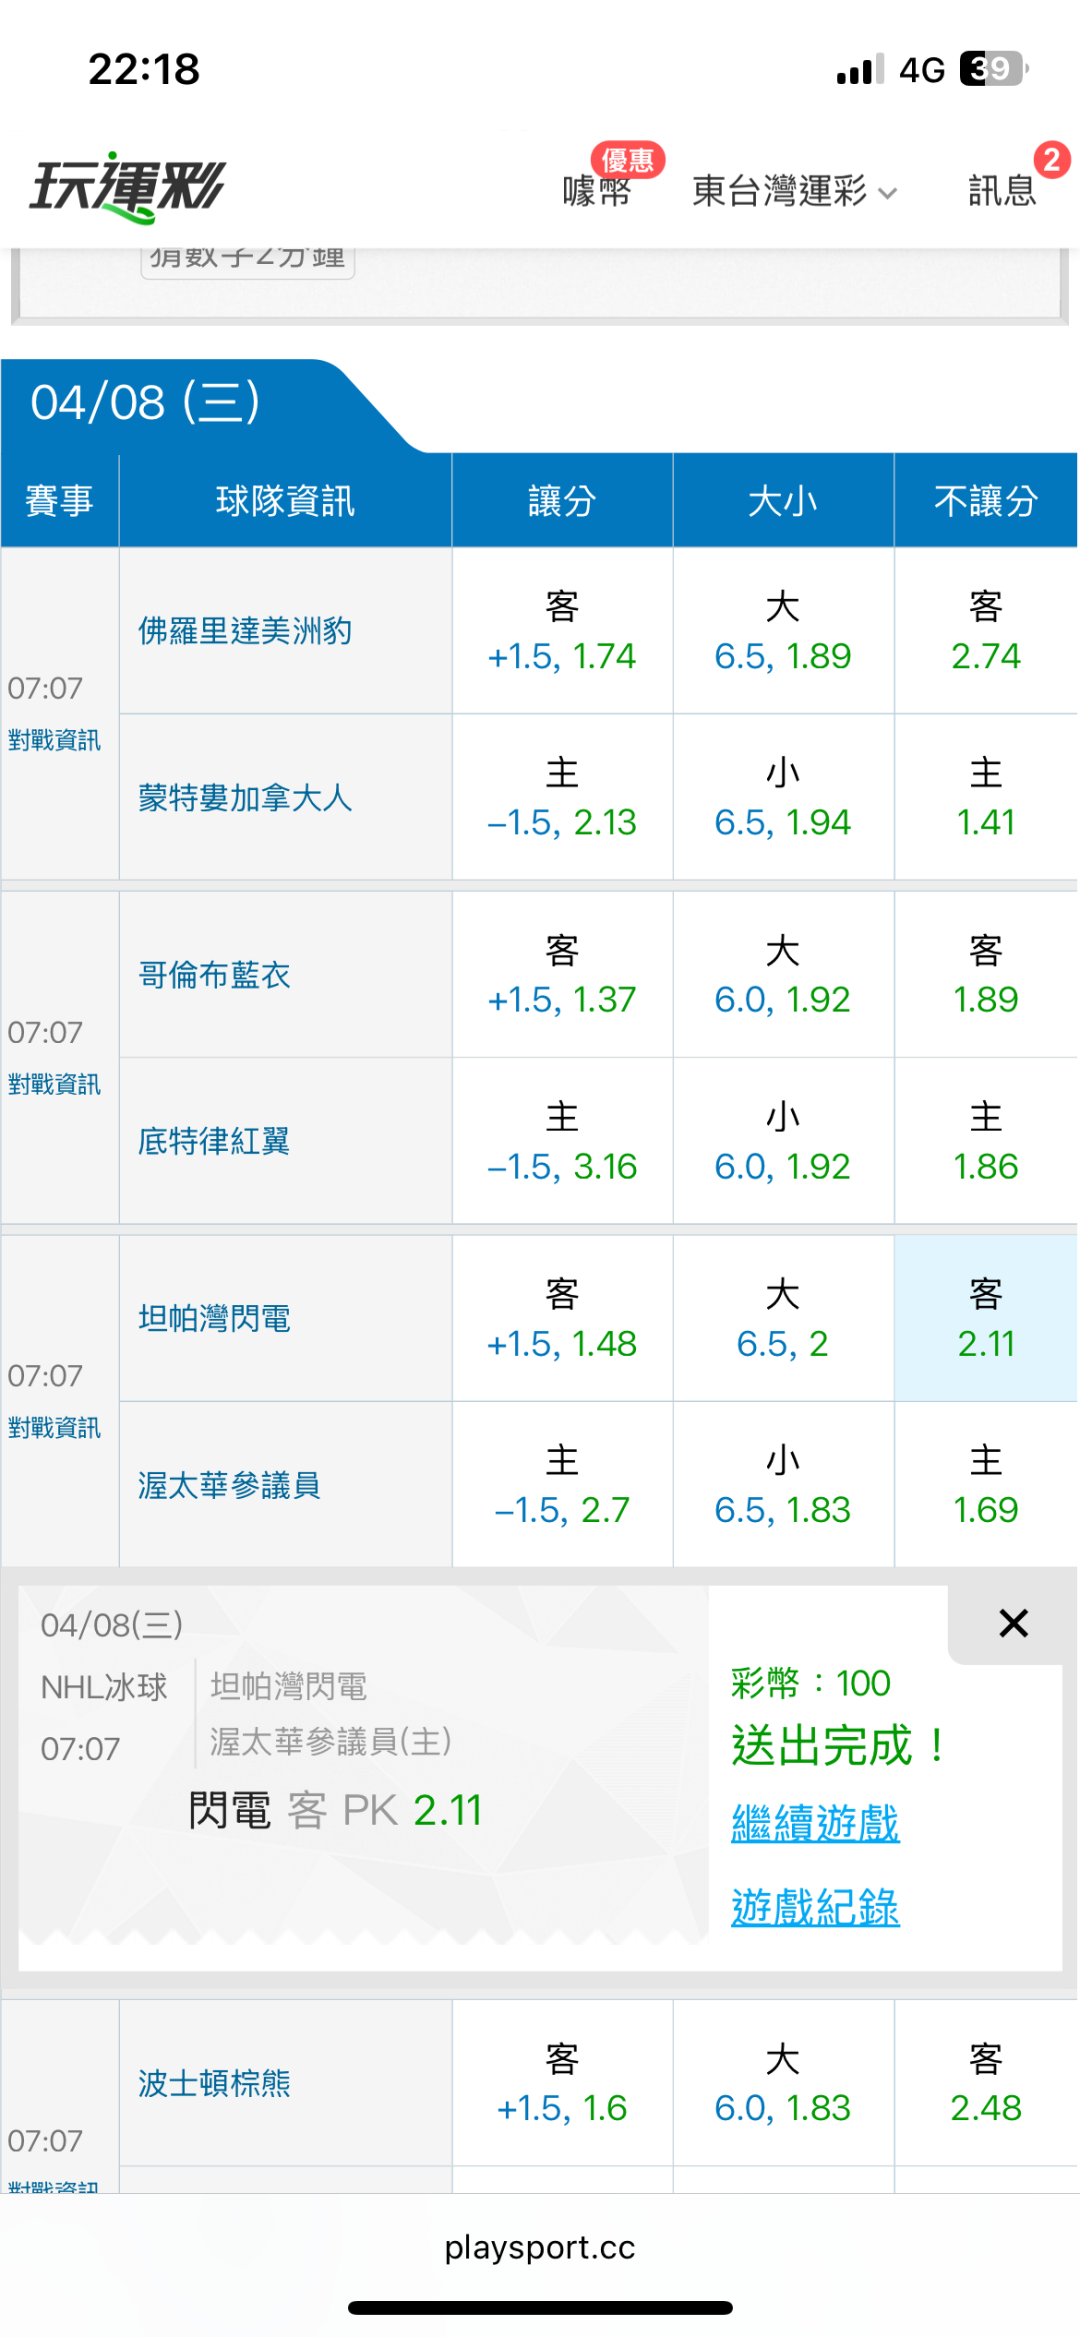Screen dimensions: 1080x2337
Task: Toggle Tampa Bay 客 2.11 moneyline
Action: (985, 1319)
